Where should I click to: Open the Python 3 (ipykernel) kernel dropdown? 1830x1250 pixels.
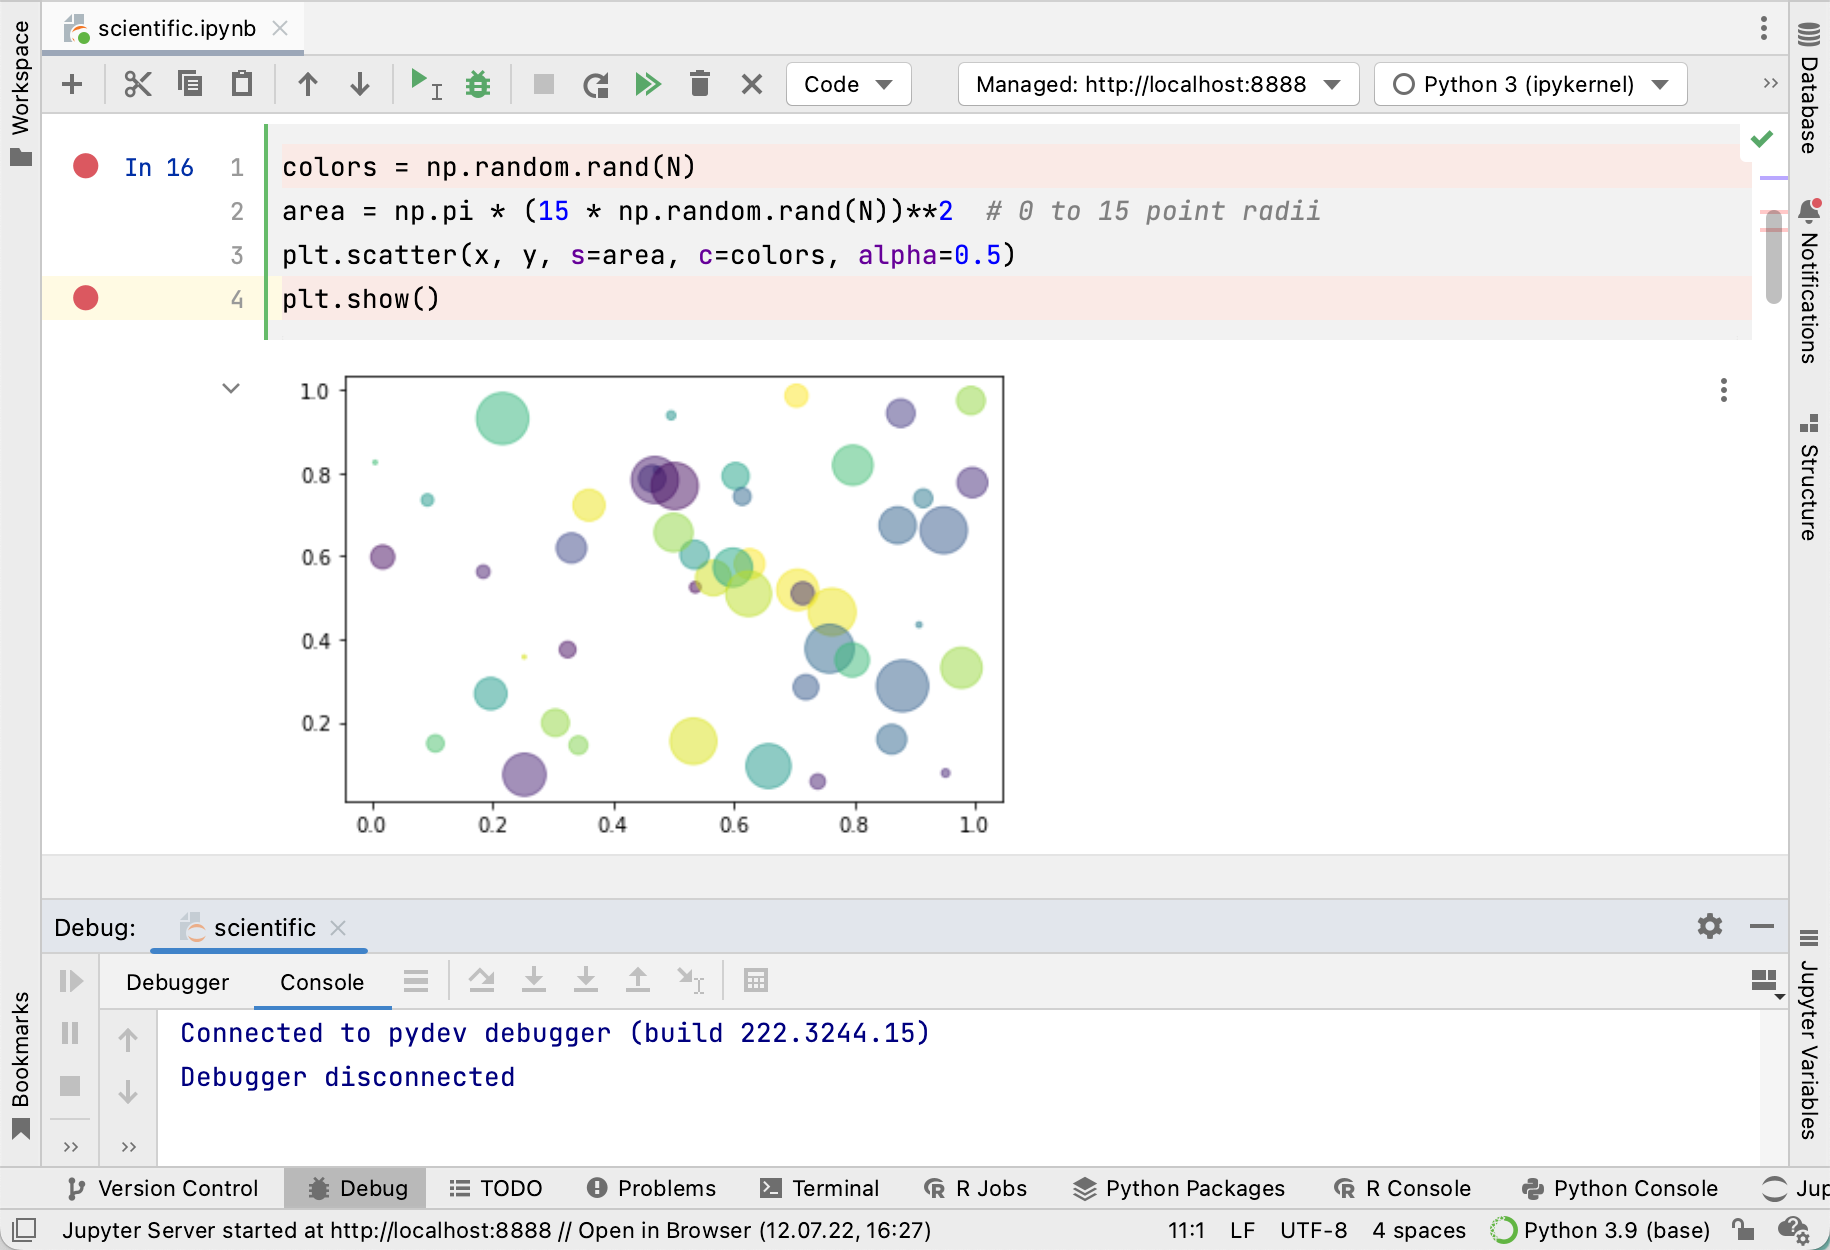(x=1530, y=85)
